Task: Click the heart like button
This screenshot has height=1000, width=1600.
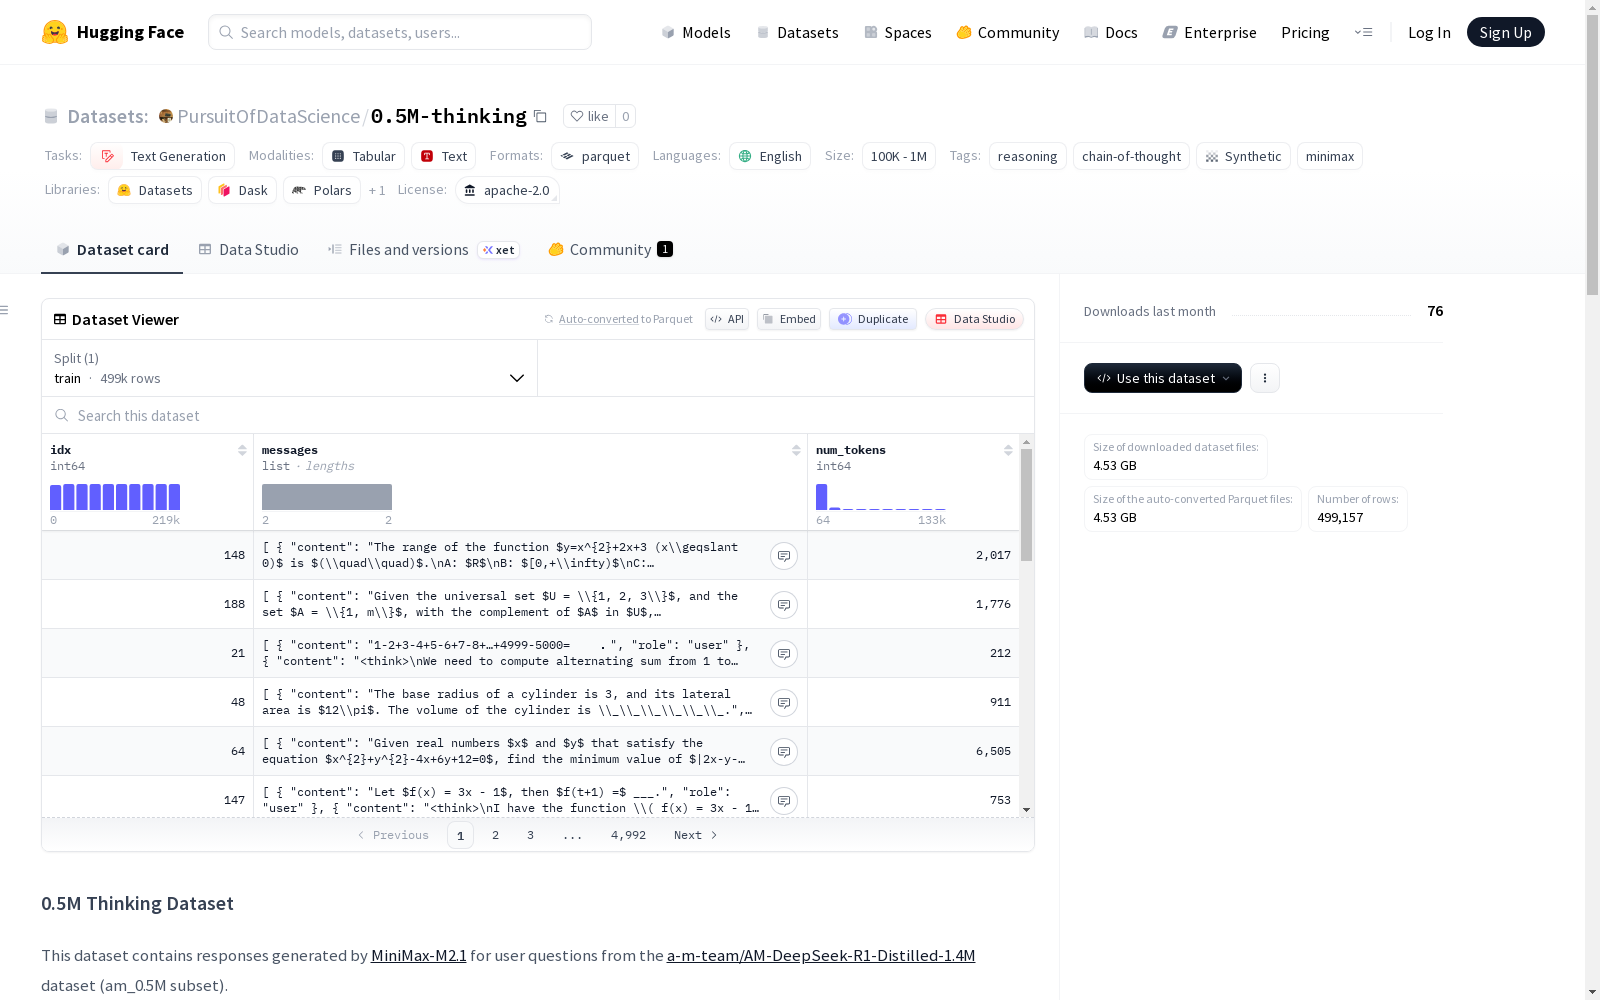Action: 589,116
